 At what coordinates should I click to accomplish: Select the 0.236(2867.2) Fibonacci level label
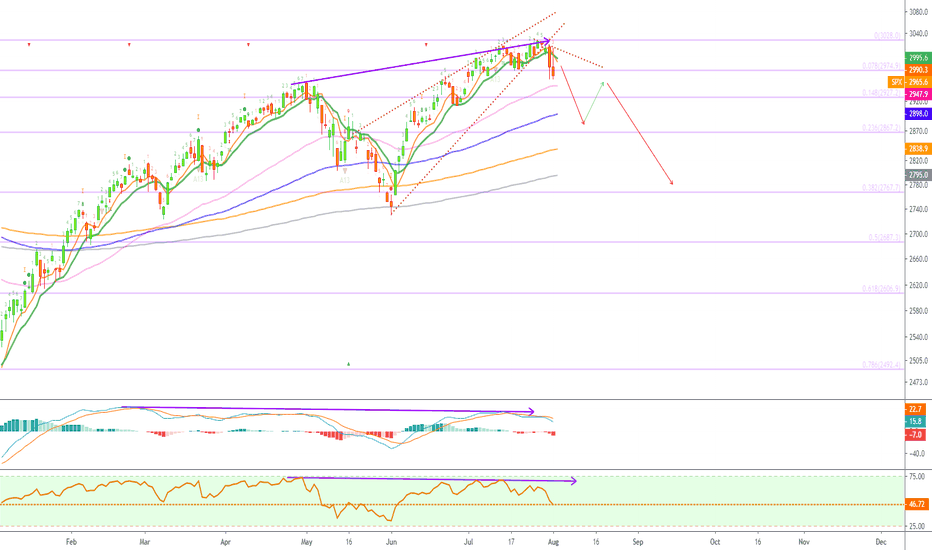[882, 128]
